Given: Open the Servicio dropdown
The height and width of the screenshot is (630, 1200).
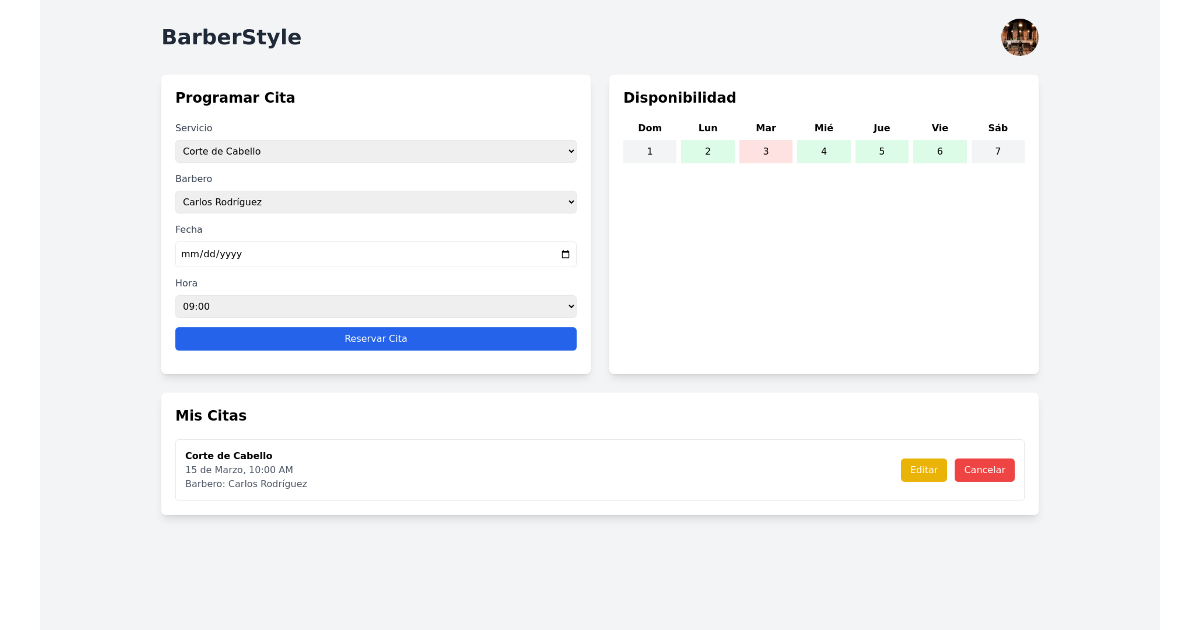Looking at the screenshot, I should (376, 151).
